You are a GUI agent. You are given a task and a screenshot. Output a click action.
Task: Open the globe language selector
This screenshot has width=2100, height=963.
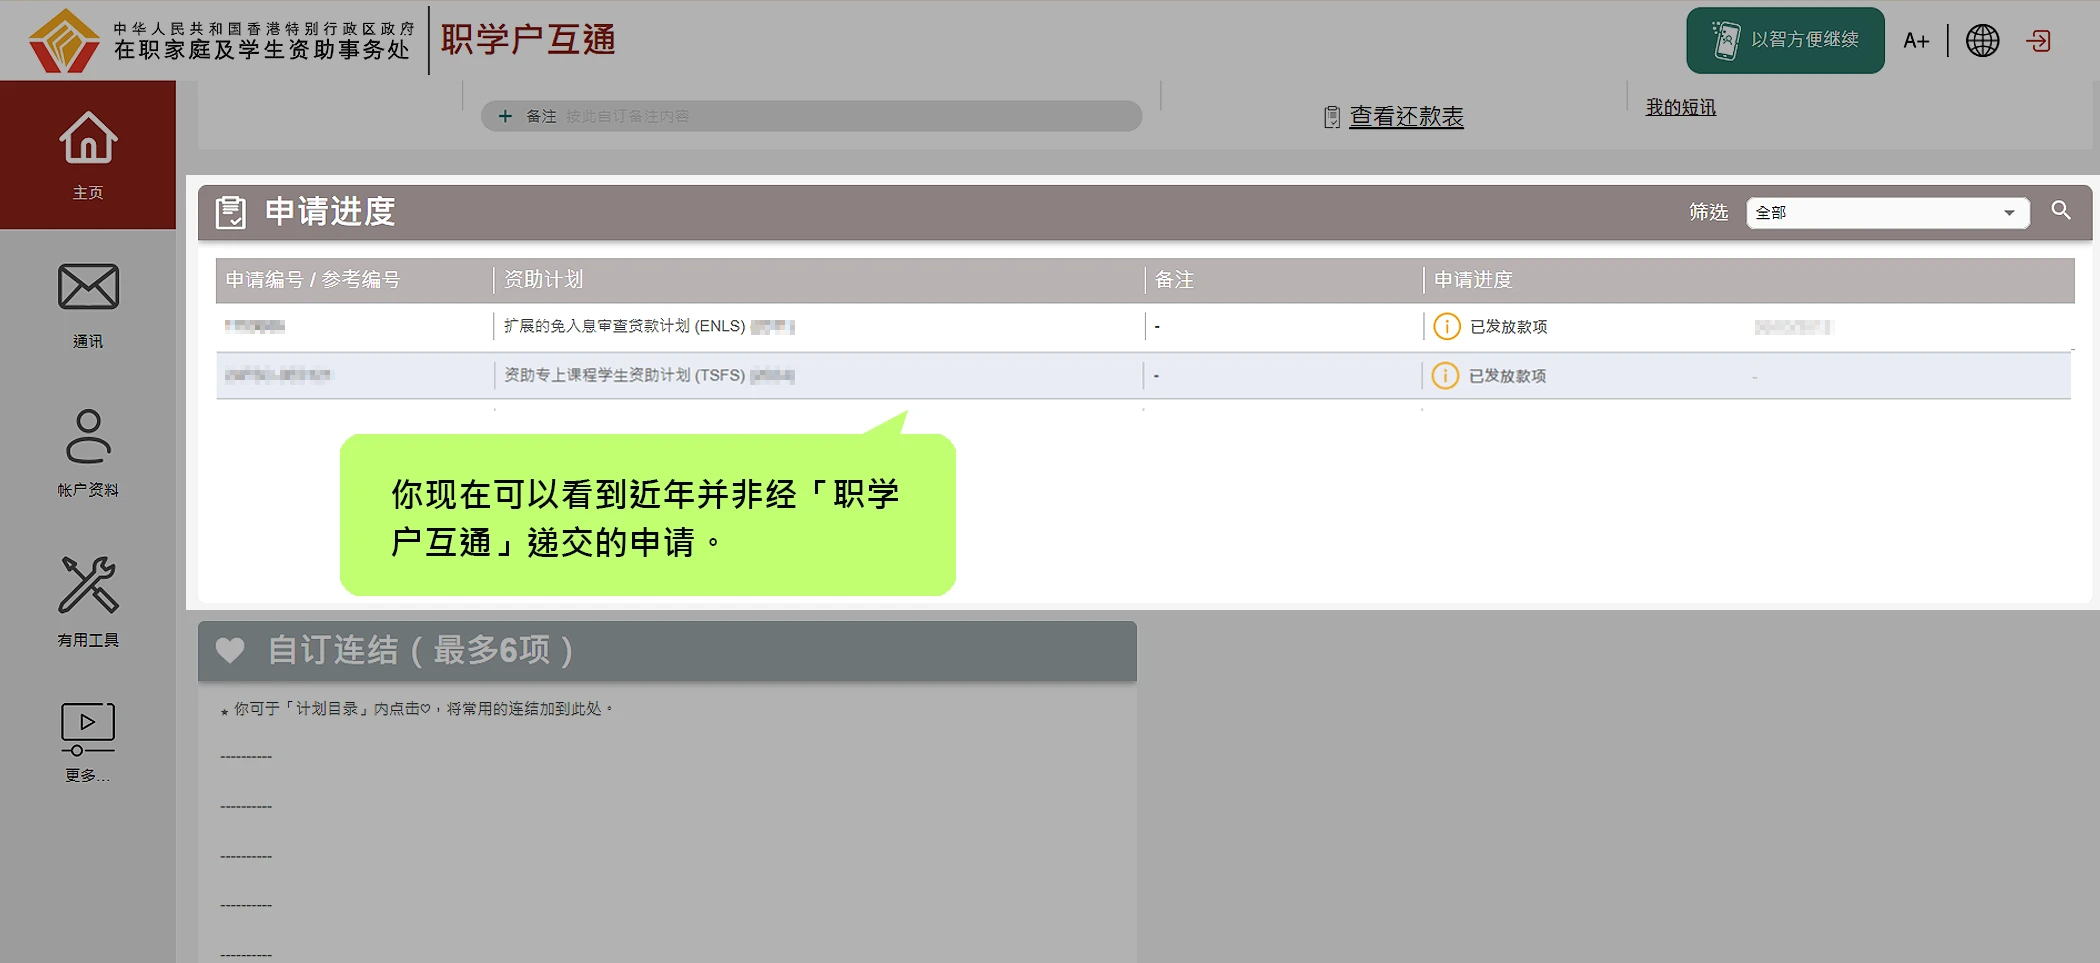pos(1982,41)
